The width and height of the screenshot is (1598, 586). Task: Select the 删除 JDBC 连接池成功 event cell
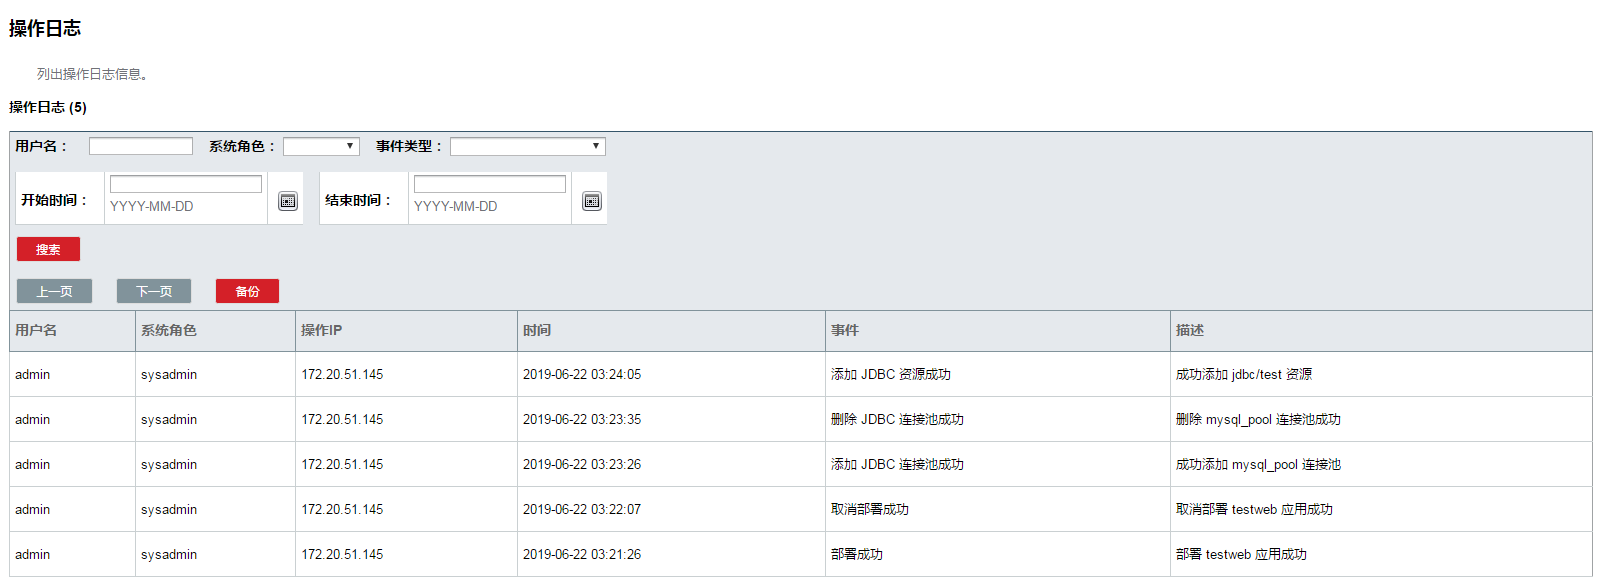897,420
